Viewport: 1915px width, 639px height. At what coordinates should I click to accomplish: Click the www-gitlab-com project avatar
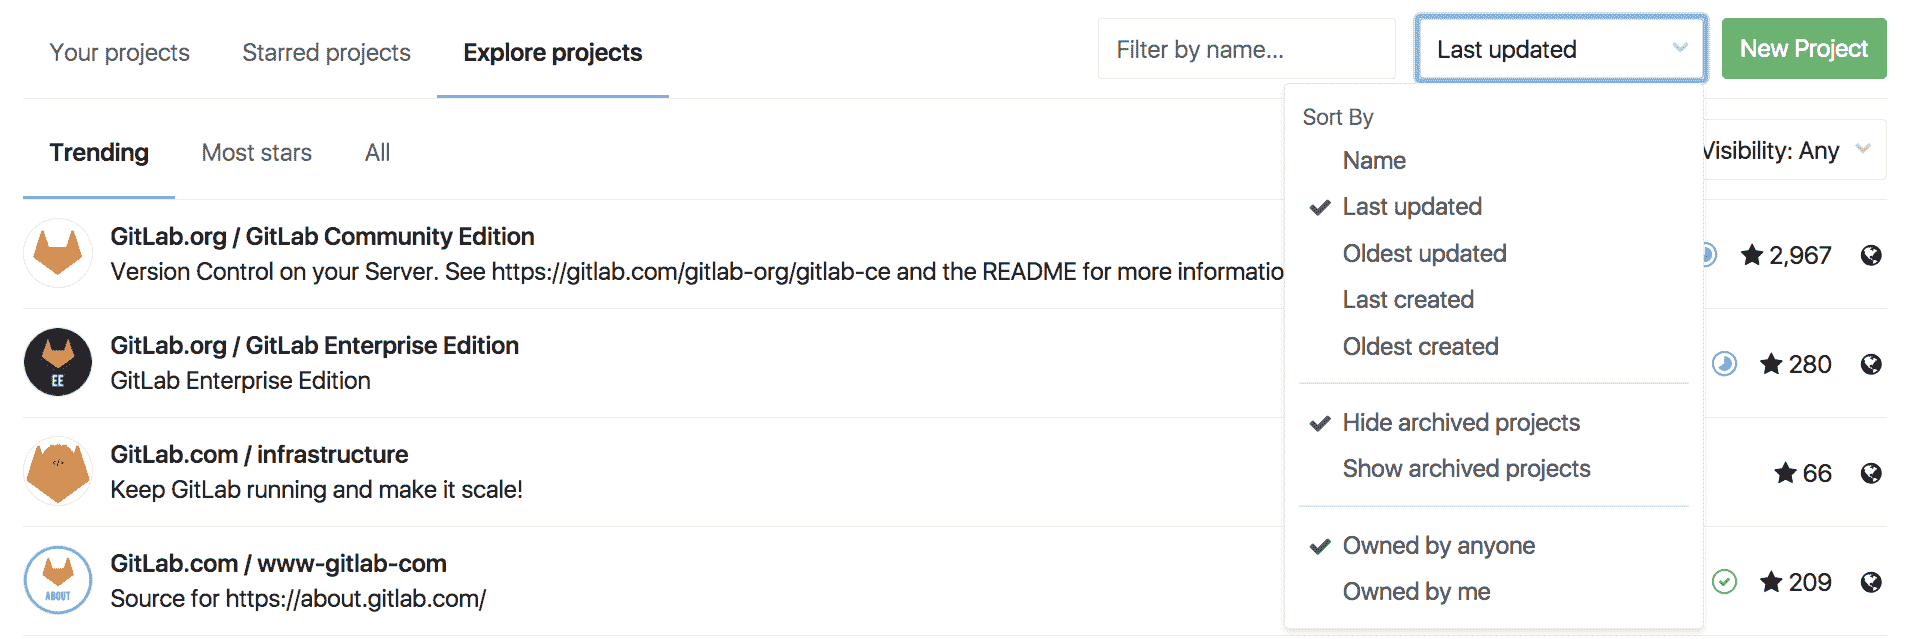(58, 580)
